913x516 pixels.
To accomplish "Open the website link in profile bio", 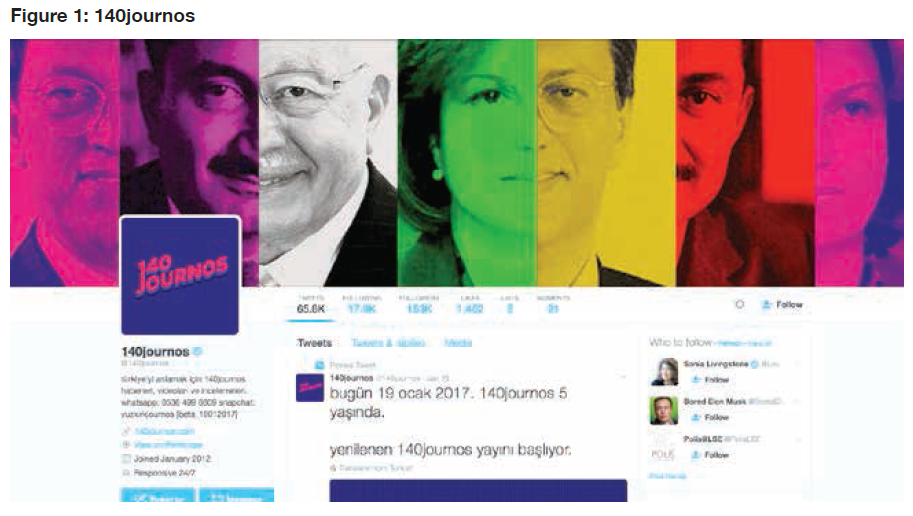I will 164,432.
